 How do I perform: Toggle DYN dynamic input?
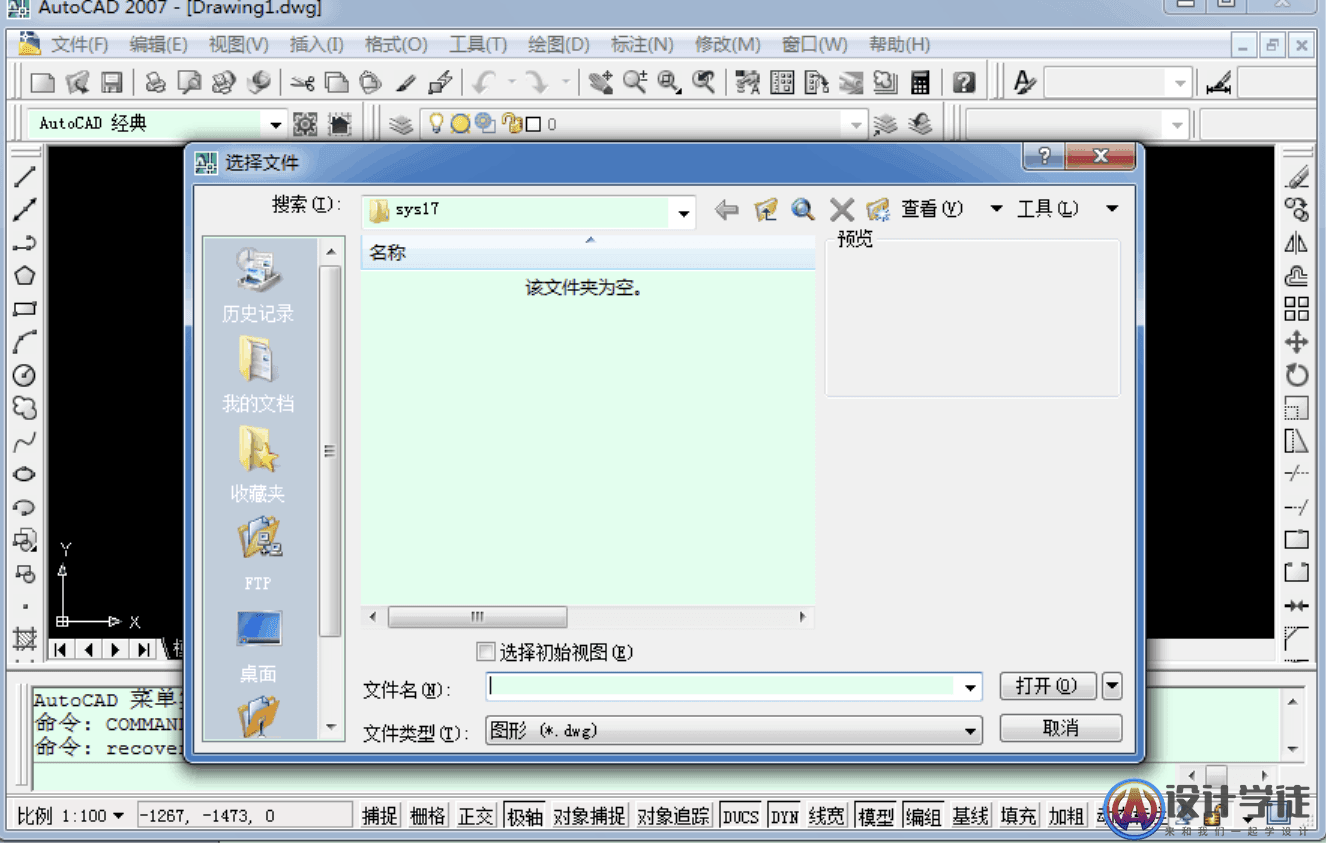pyautogui.click(x=785, y=816)
